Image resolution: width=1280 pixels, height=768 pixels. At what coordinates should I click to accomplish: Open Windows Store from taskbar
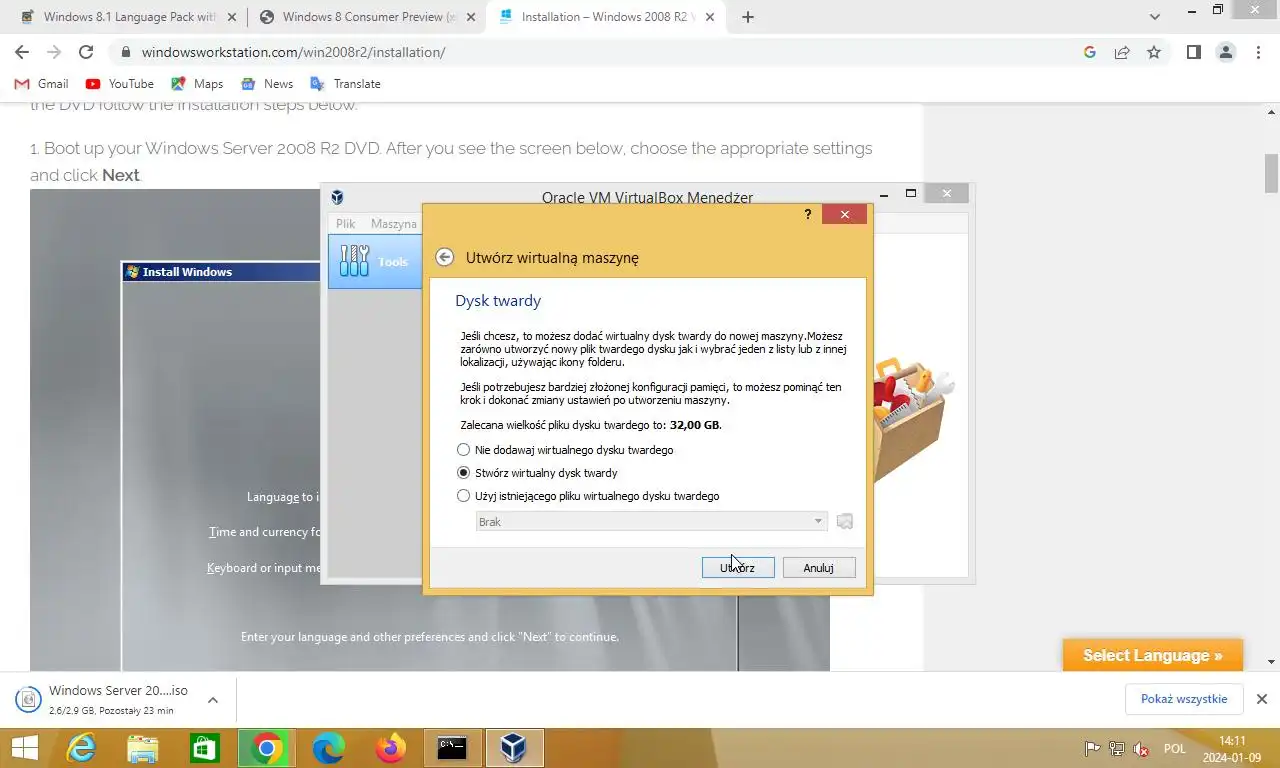(205, 748)
